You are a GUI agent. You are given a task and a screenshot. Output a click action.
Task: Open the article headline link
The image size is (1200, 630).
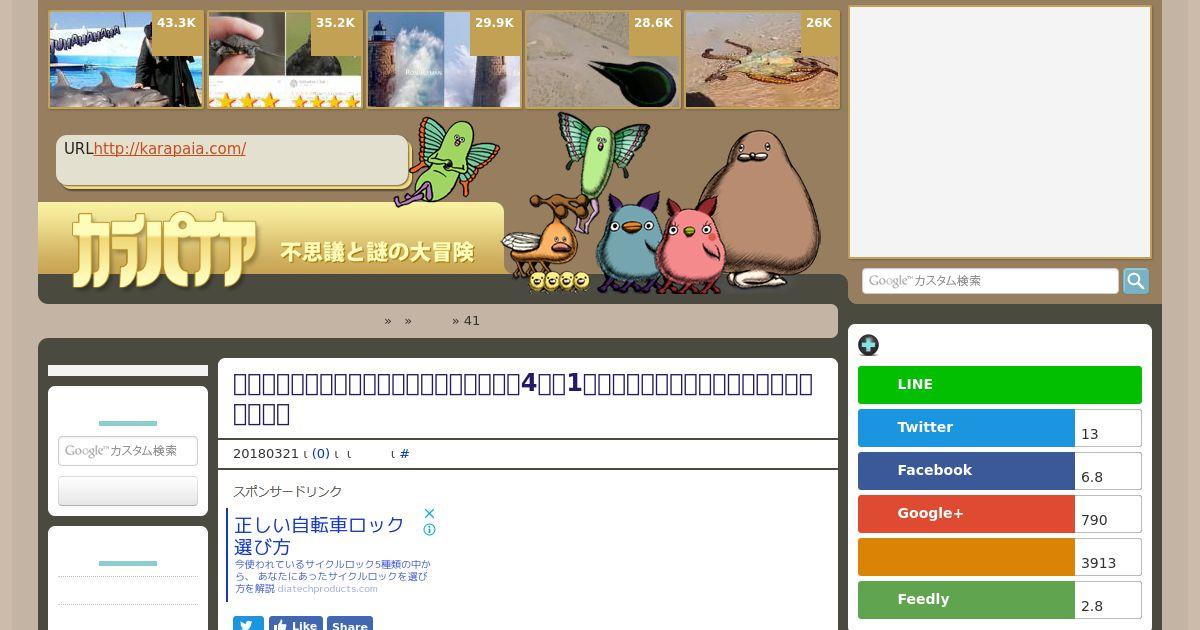click(523, 398)
